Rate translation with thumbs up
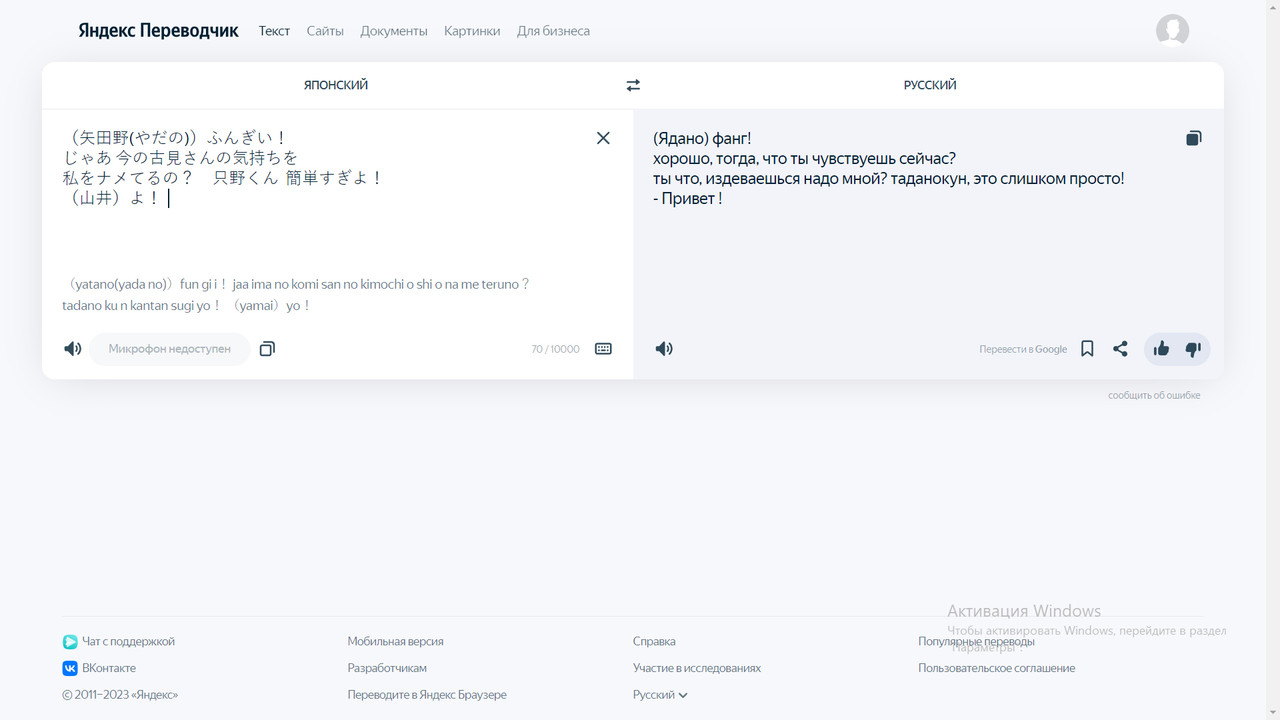Viewport: 1280px width, 720px height. click(x=1161, y=349)
